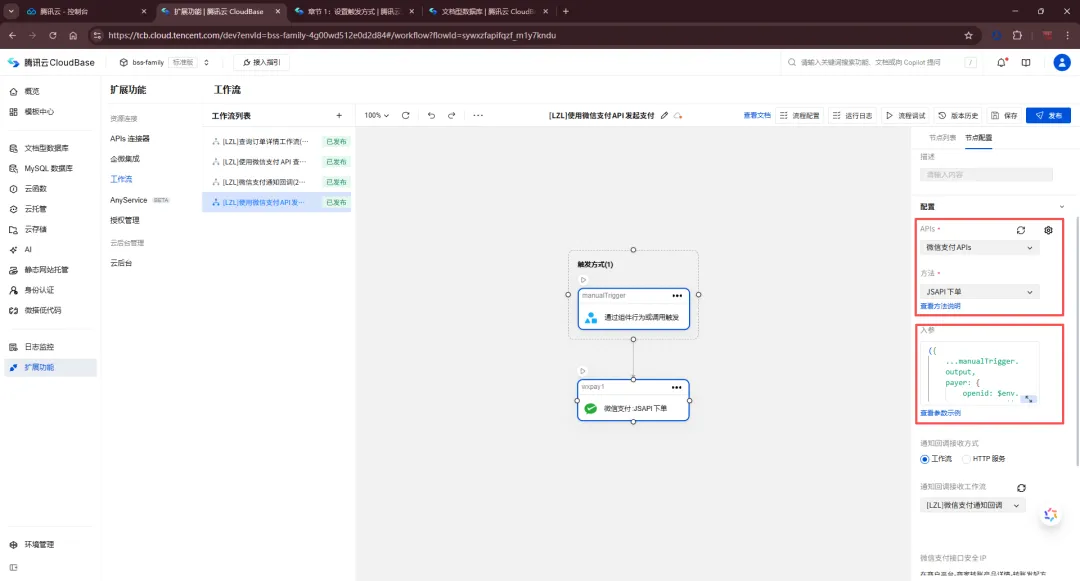Image resolution: width=1080 pixels, height=581 pixels.
Task: Open 静态网站托管 static hosting
Action: 46,270
